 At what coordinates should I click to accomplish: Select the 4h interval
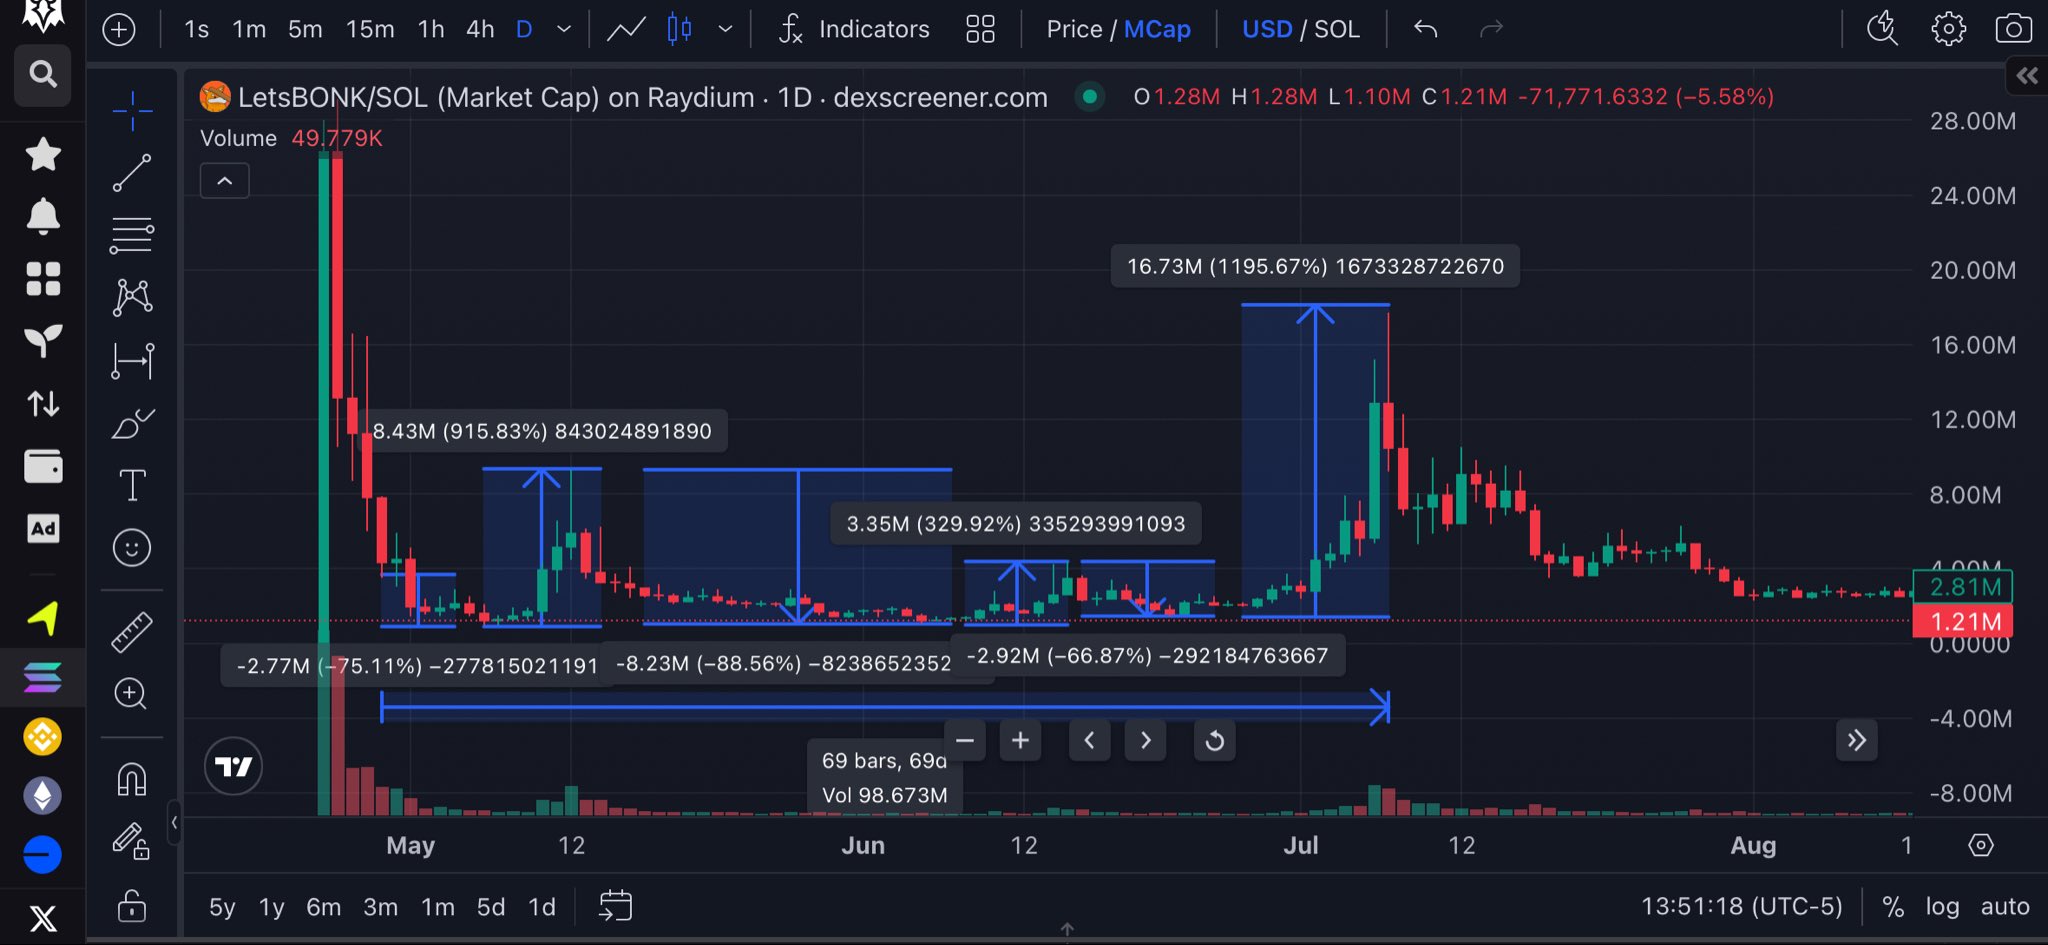[x=480, y=29]
